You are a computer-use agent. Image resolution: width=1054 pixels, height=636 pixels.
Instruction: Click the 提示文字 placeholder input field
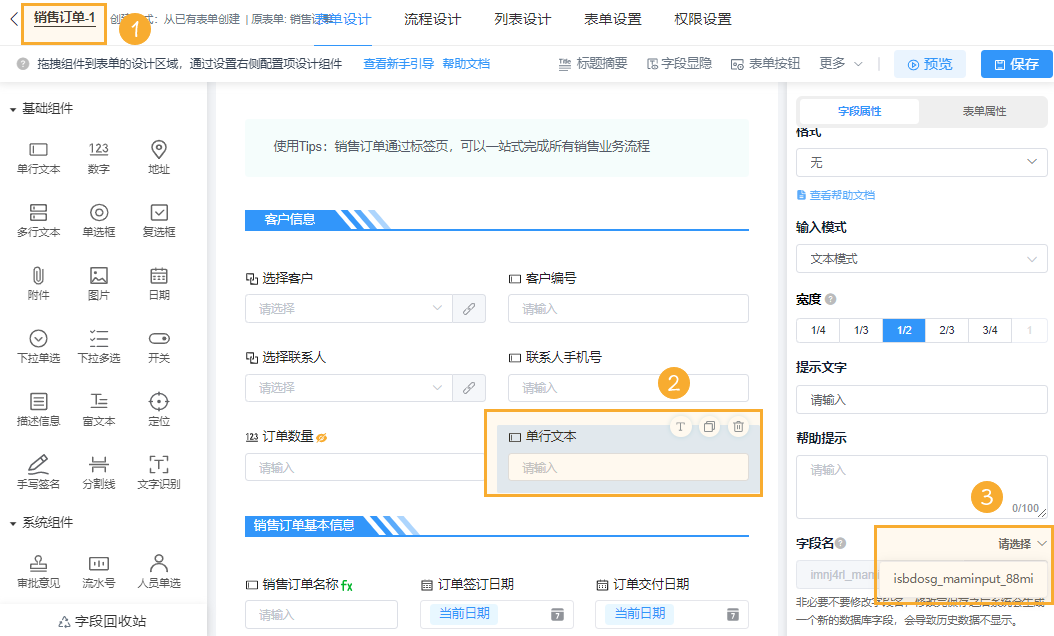point(920,401)
